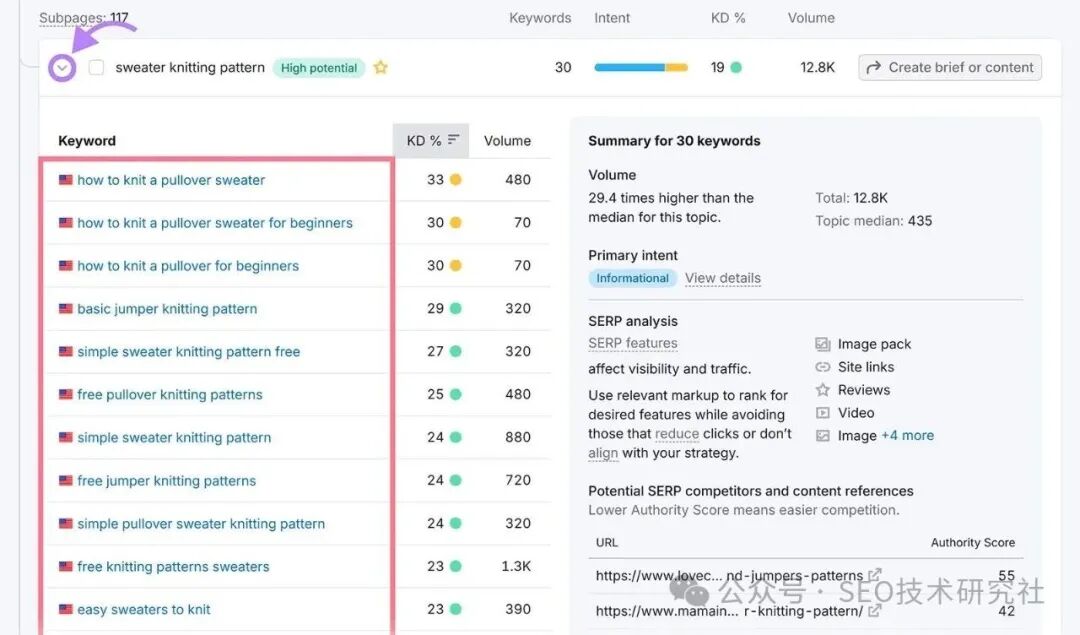Click the SERP features link
This screenshot has width=1080, height=635.
(632, 343)
